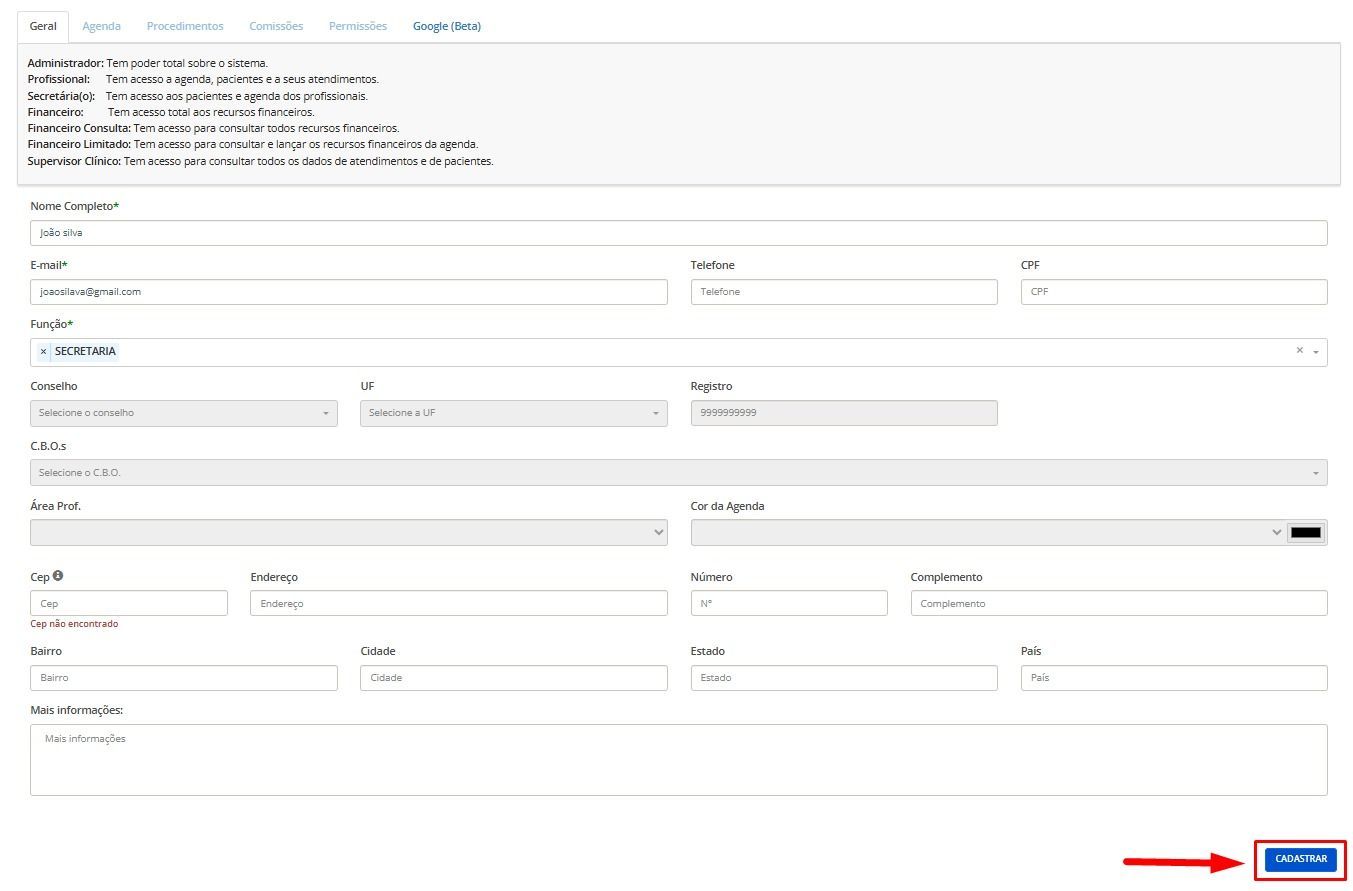Open the Procedimentos tab
Viewport: 1353px width, 891px height.
click(x=185, y=26)
